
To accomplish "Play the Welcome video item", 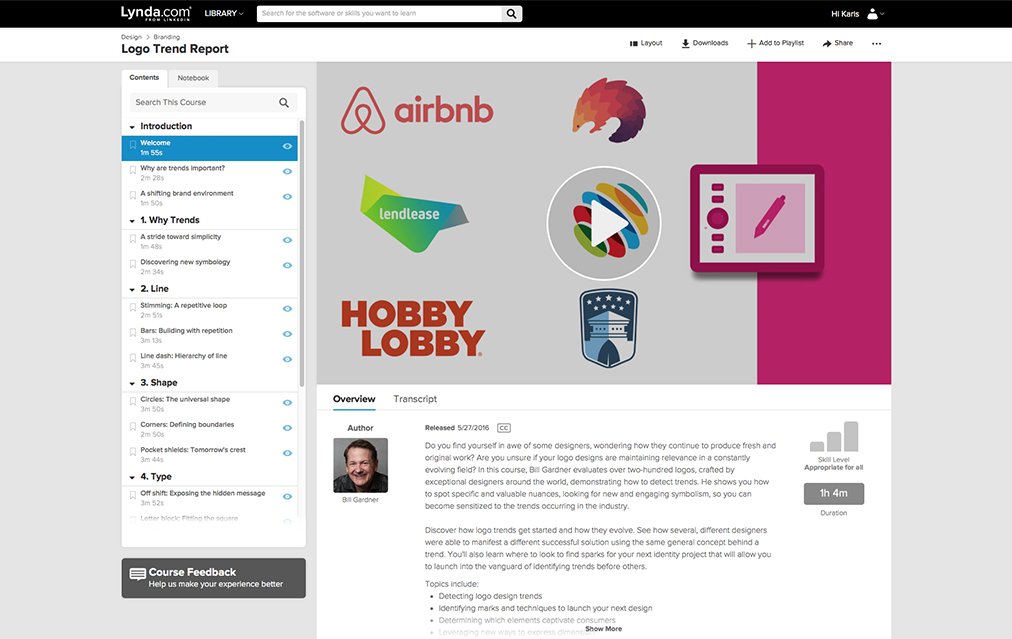I will 210,148.
